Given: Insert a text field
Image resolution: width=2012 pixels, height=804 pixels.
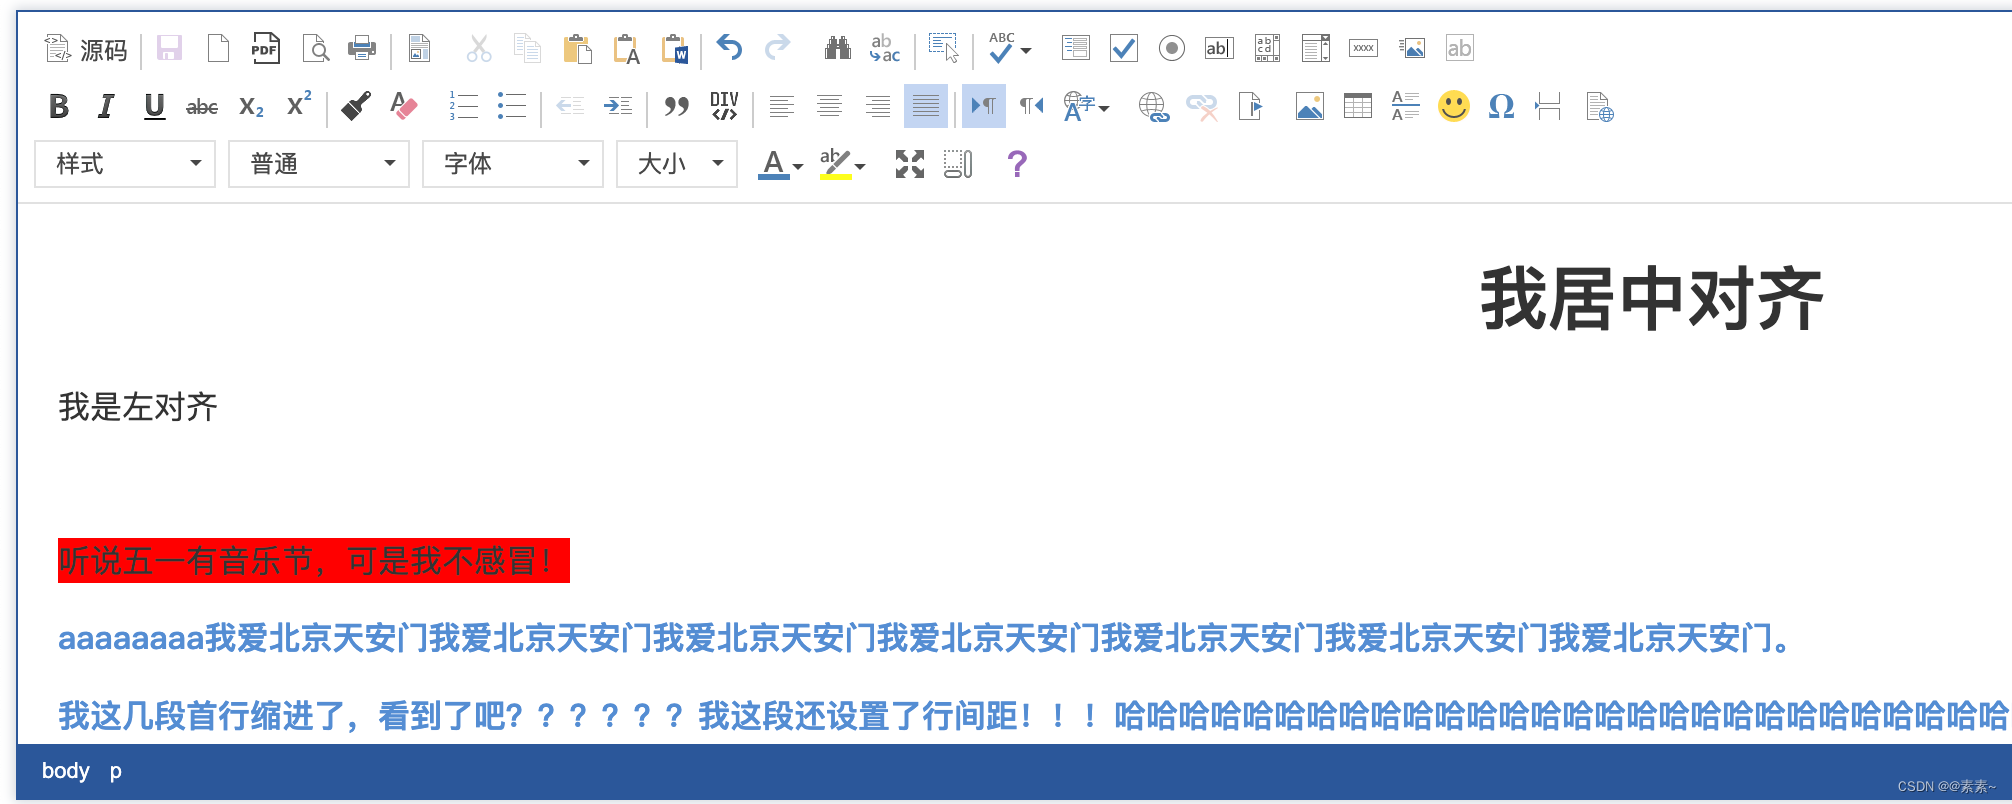Looking at the screenshot, I should 1219,48.
